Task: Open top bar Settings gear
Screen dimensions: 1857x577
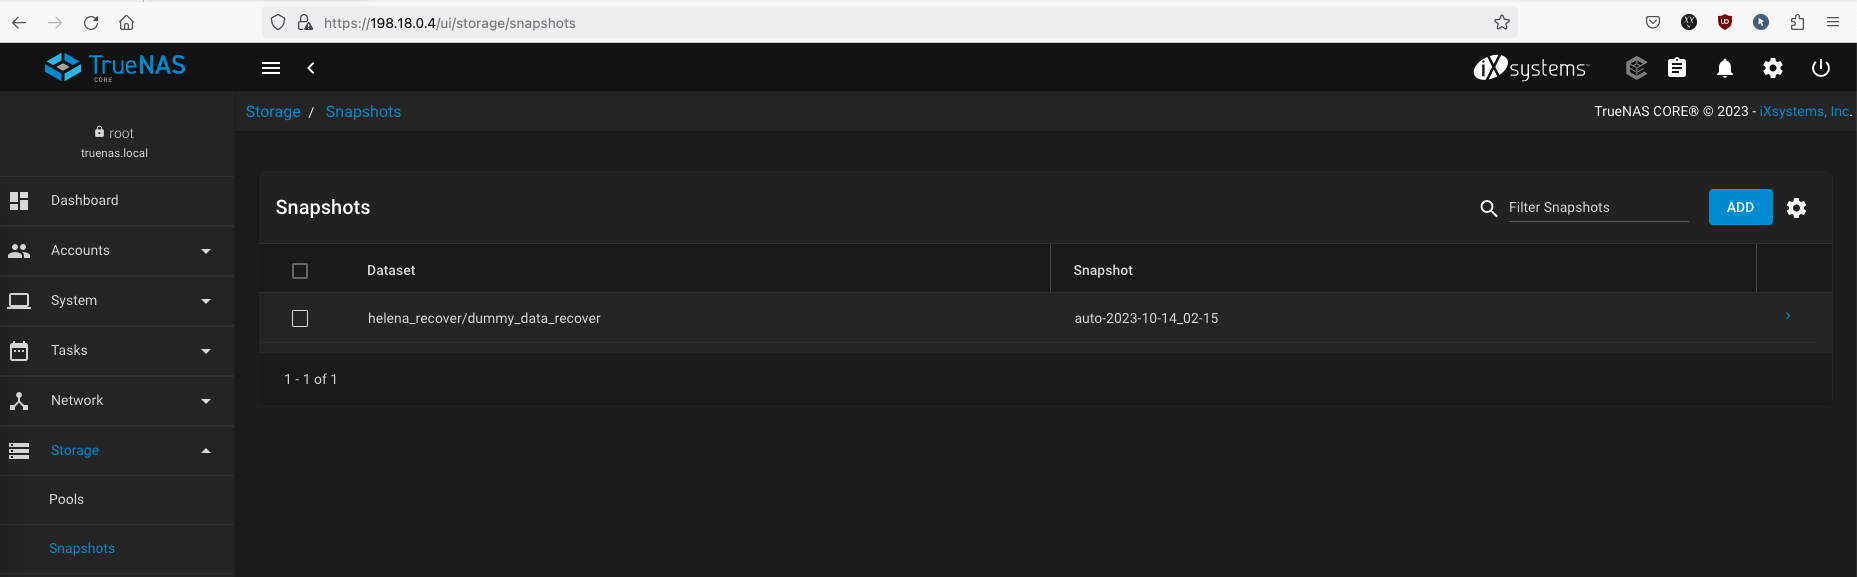Action: [x=1773, y=68]
